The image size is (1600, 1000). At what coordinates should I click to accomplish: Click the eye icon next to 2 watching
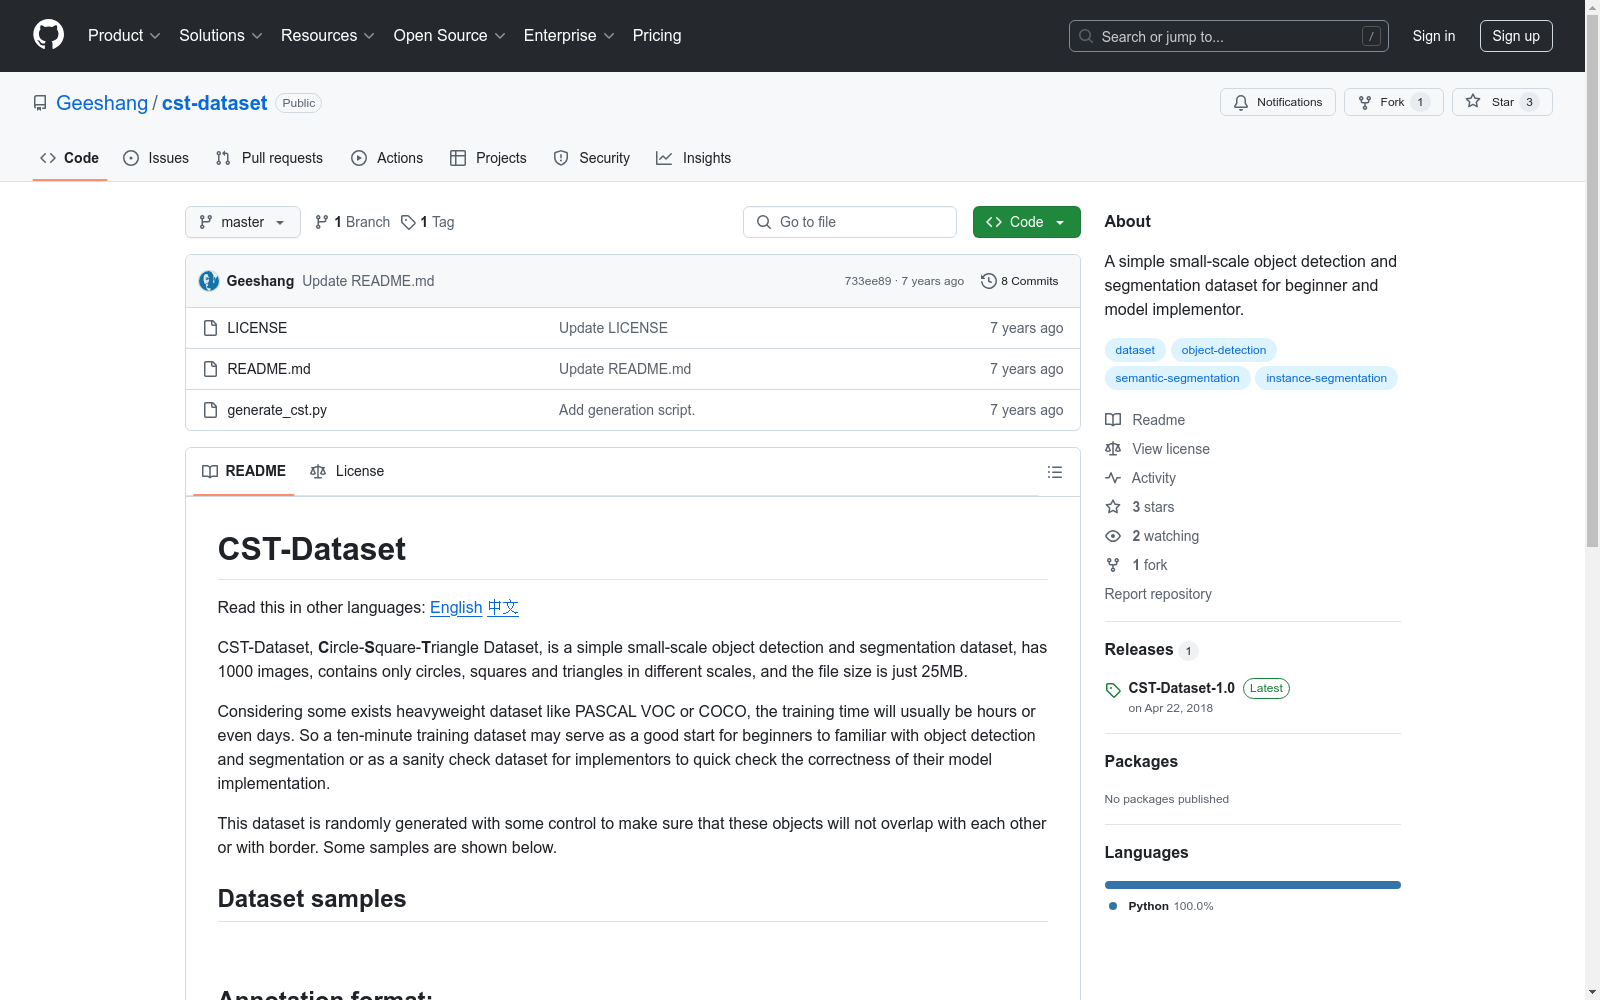1113,536
